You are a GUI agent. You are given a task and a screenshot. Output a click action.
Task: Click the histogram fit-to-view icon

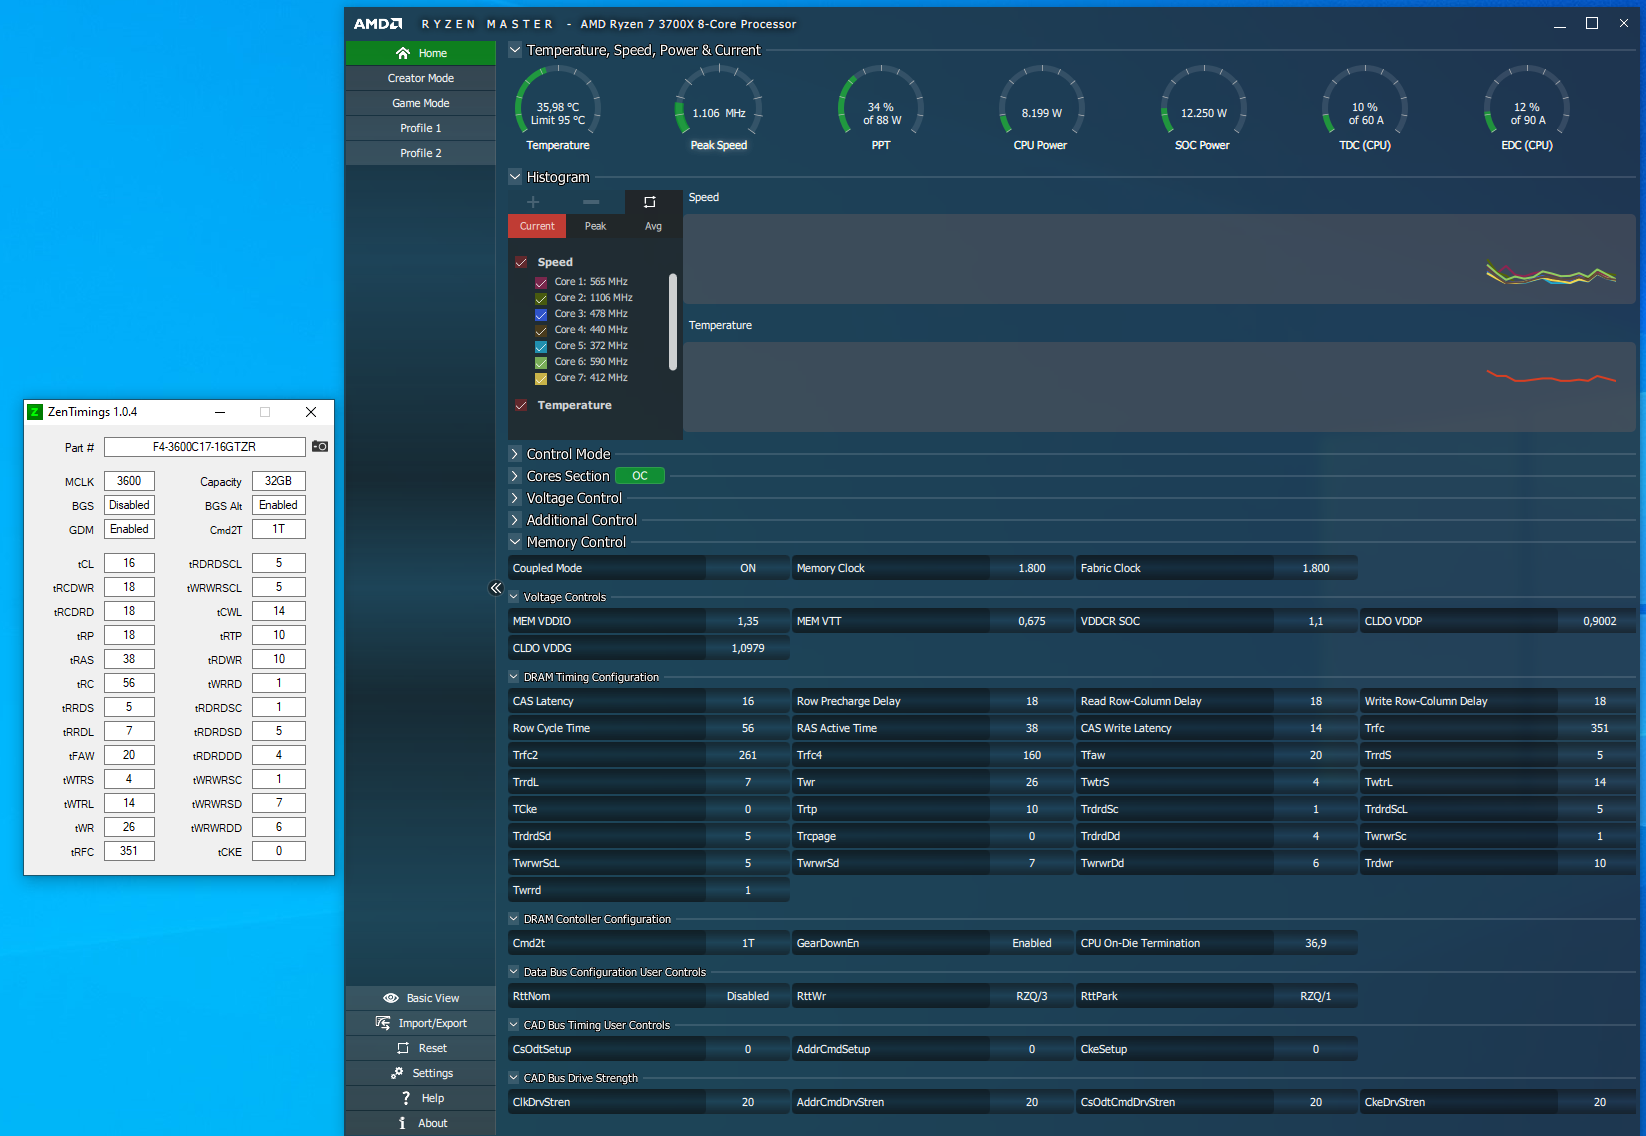[650, 202]
